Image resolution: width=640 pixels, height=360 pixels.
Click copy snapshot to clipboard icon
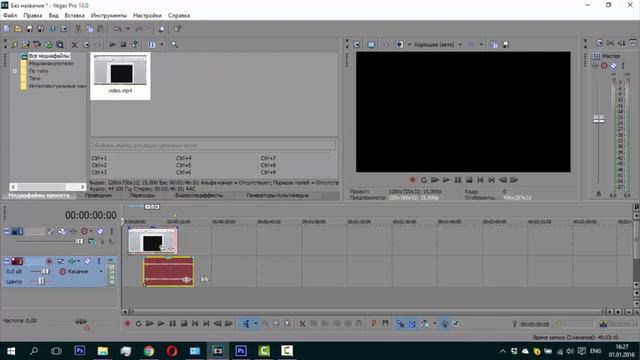(x=494, y=44)
